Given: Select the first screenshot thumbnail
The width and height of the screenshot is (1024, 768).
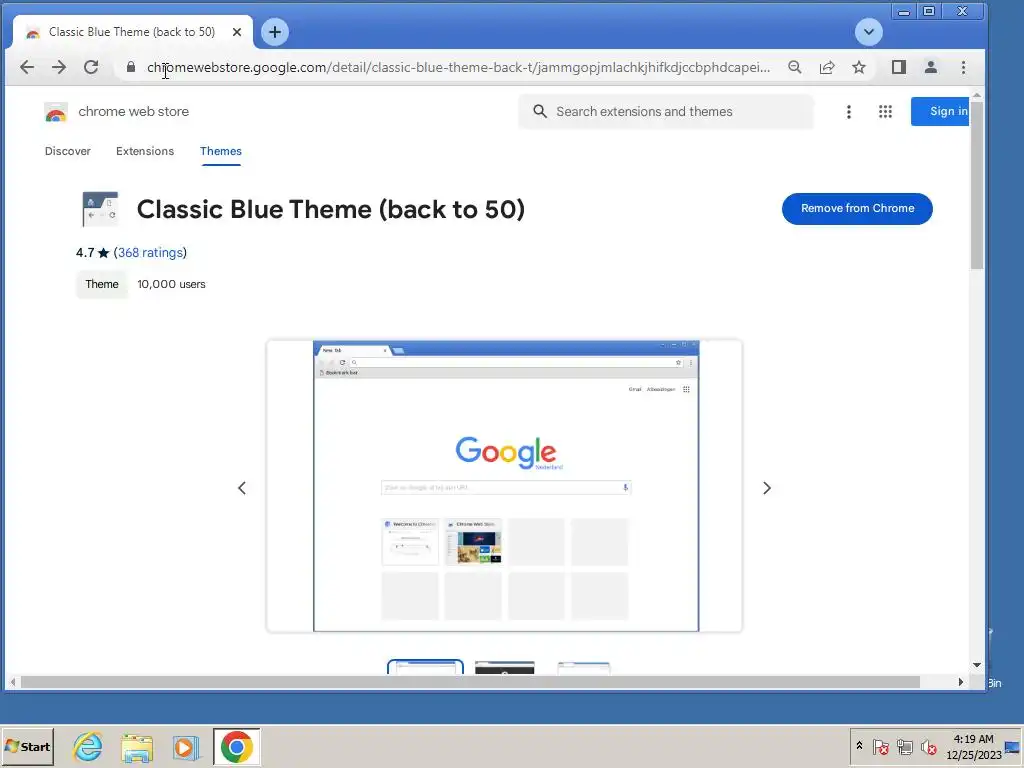Looking at the screenshot, I should click(425, 667).
